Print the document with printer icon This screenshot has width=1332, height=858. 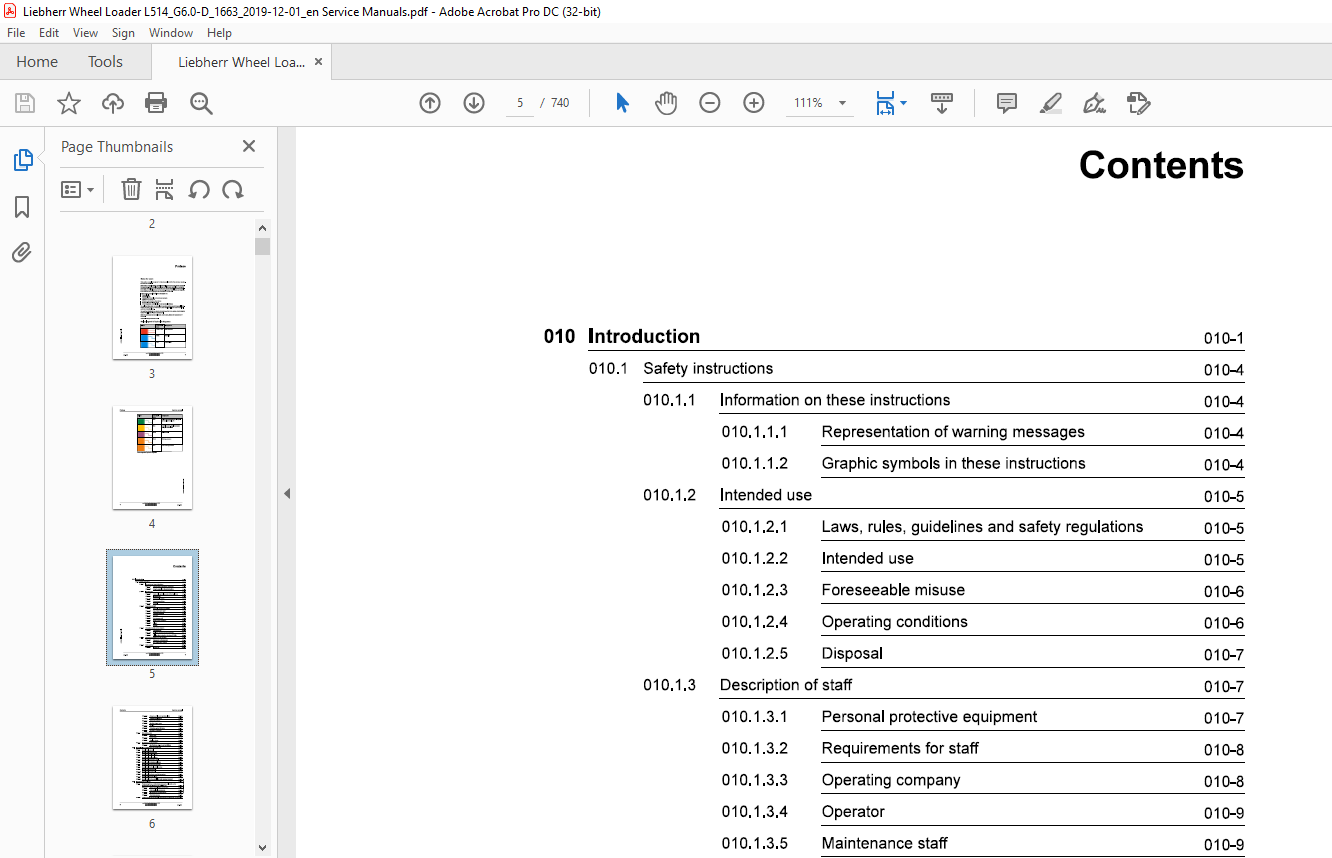[x=156, y=103]
